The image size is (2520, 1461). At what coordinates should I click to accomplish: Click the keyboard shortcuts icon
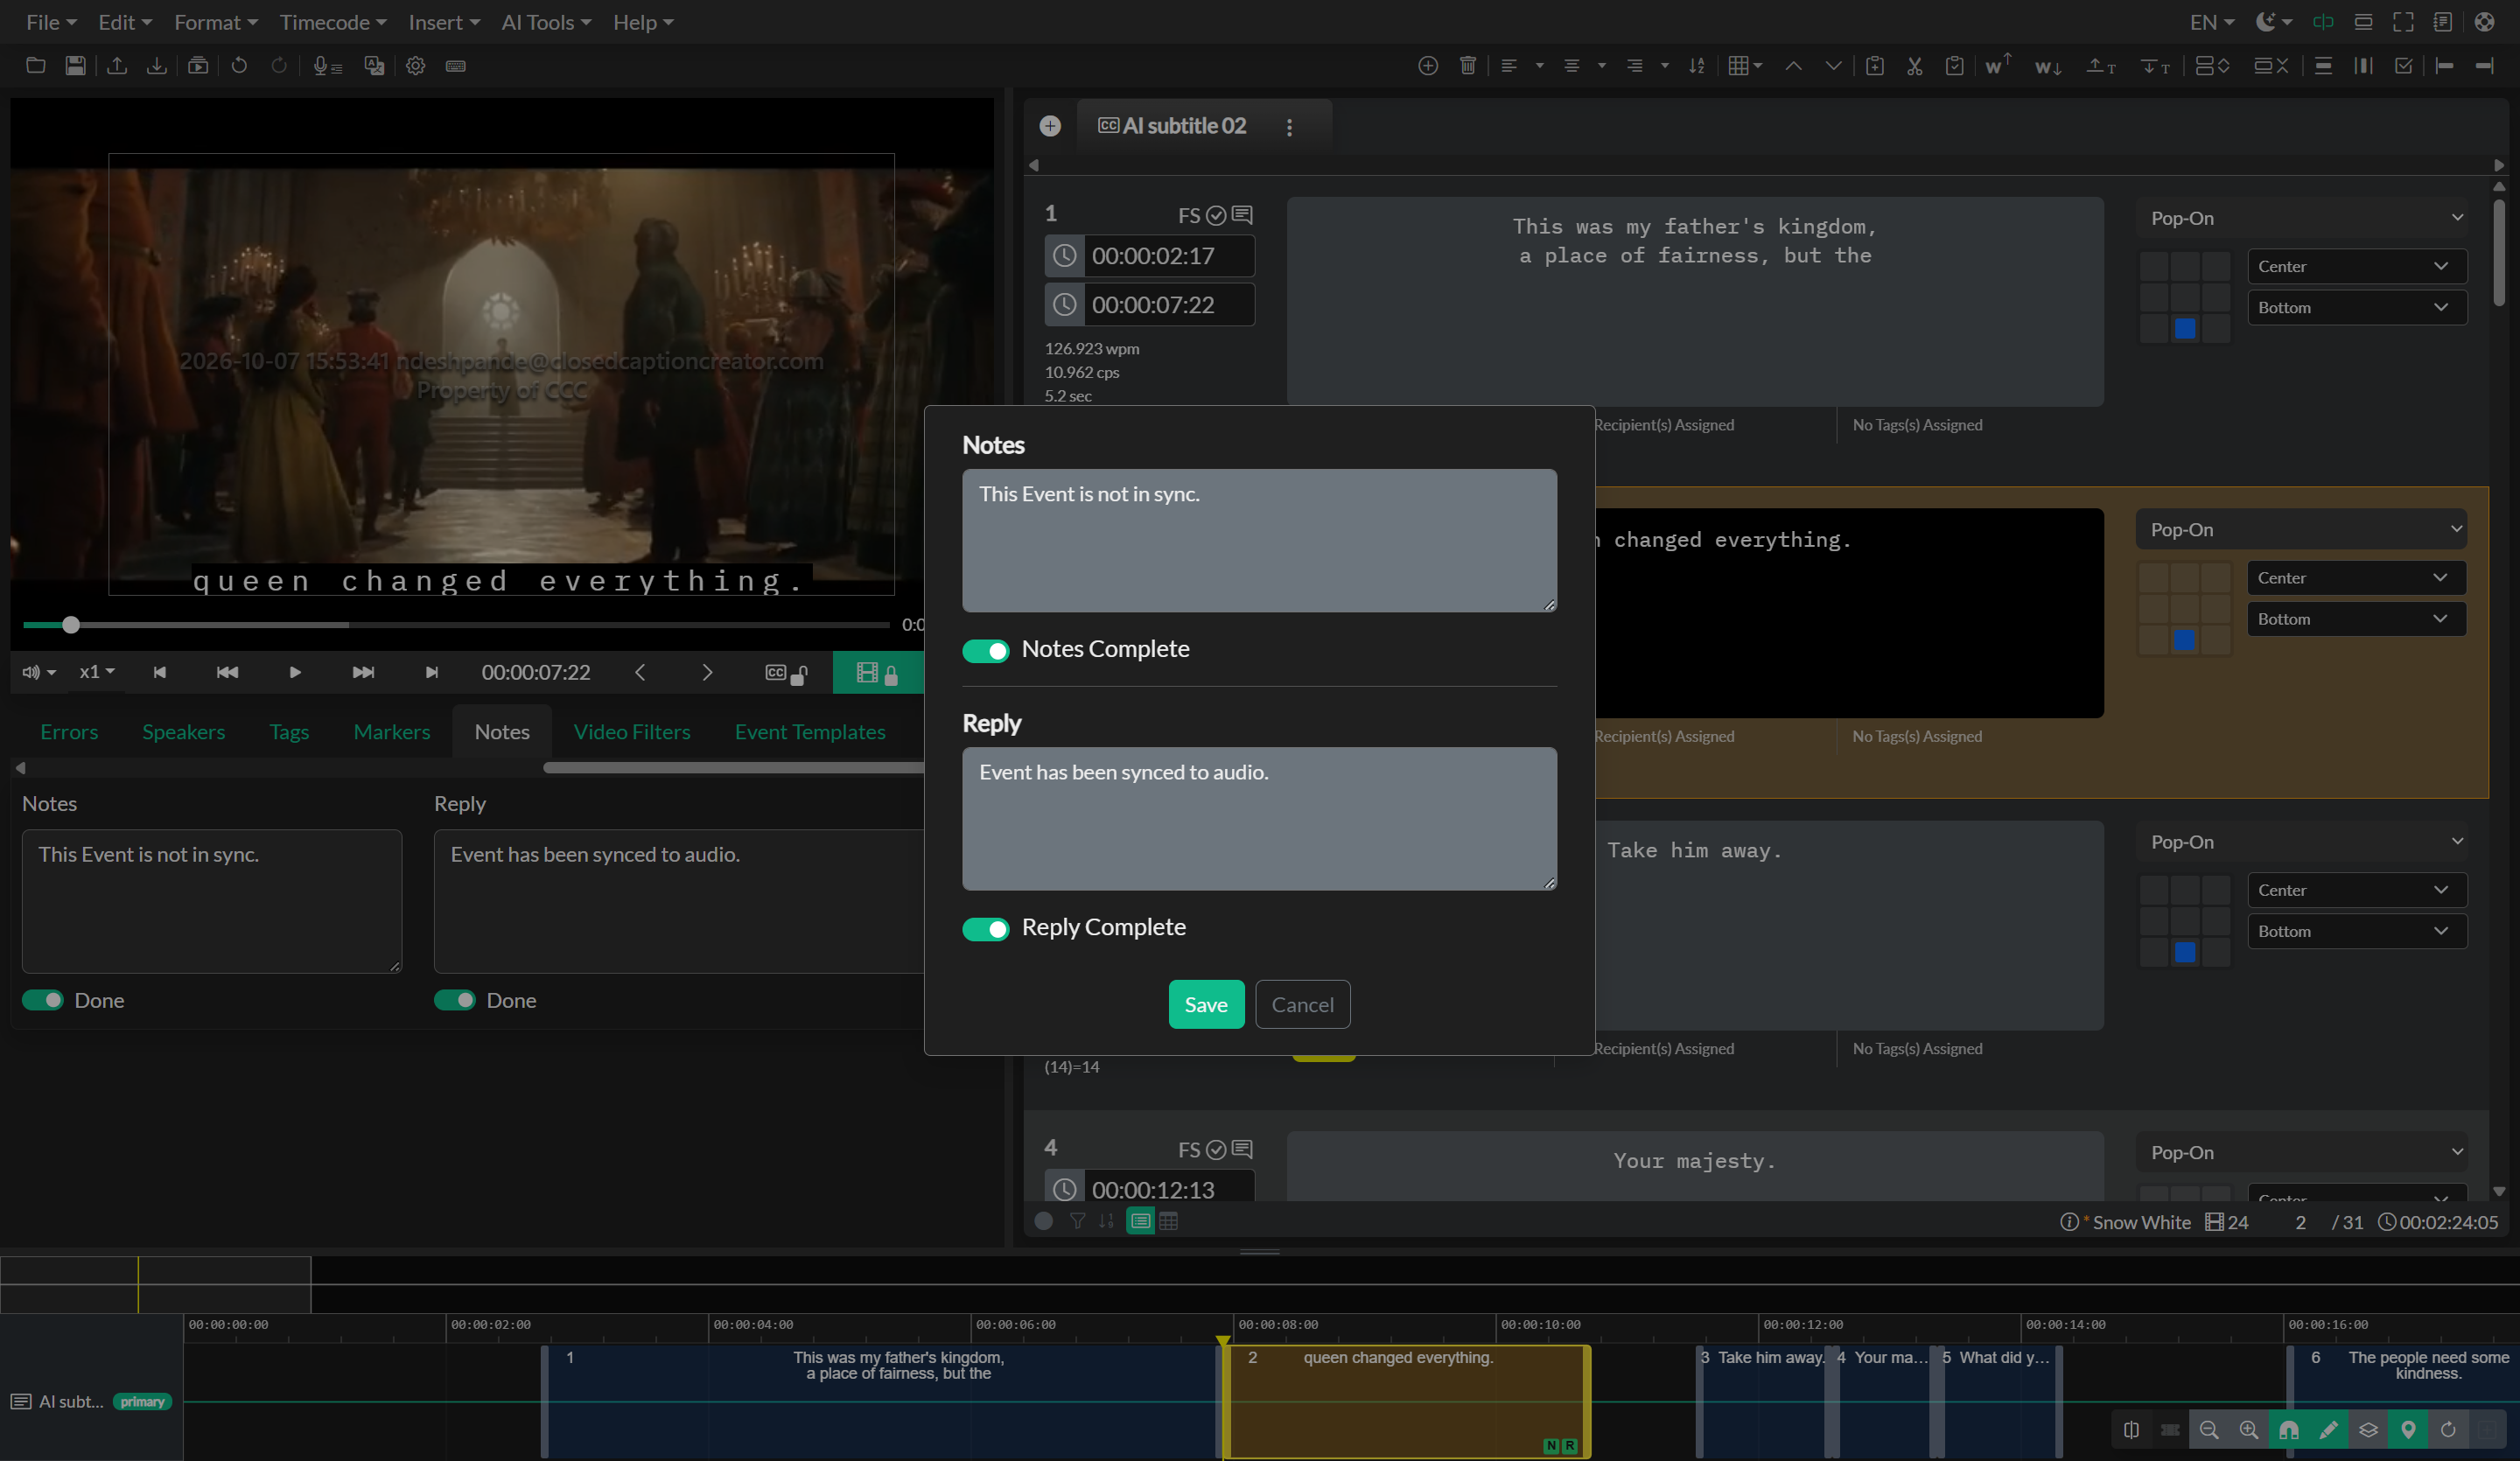(456, 66)
